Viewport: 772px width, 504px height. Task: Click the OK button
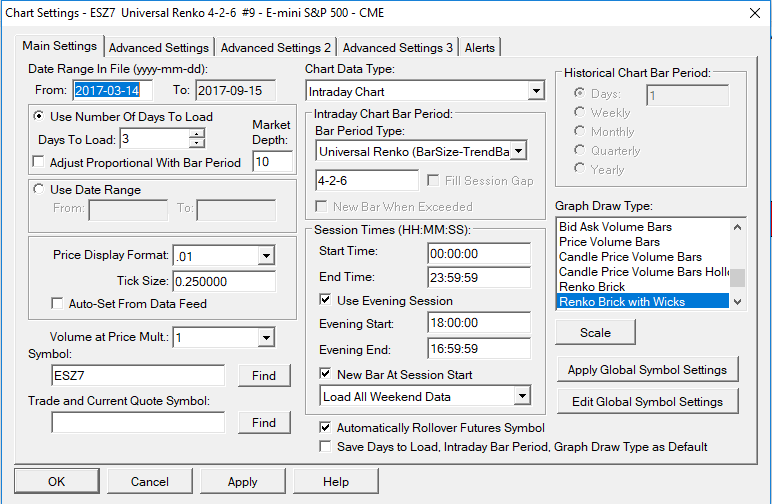(57, 481)
